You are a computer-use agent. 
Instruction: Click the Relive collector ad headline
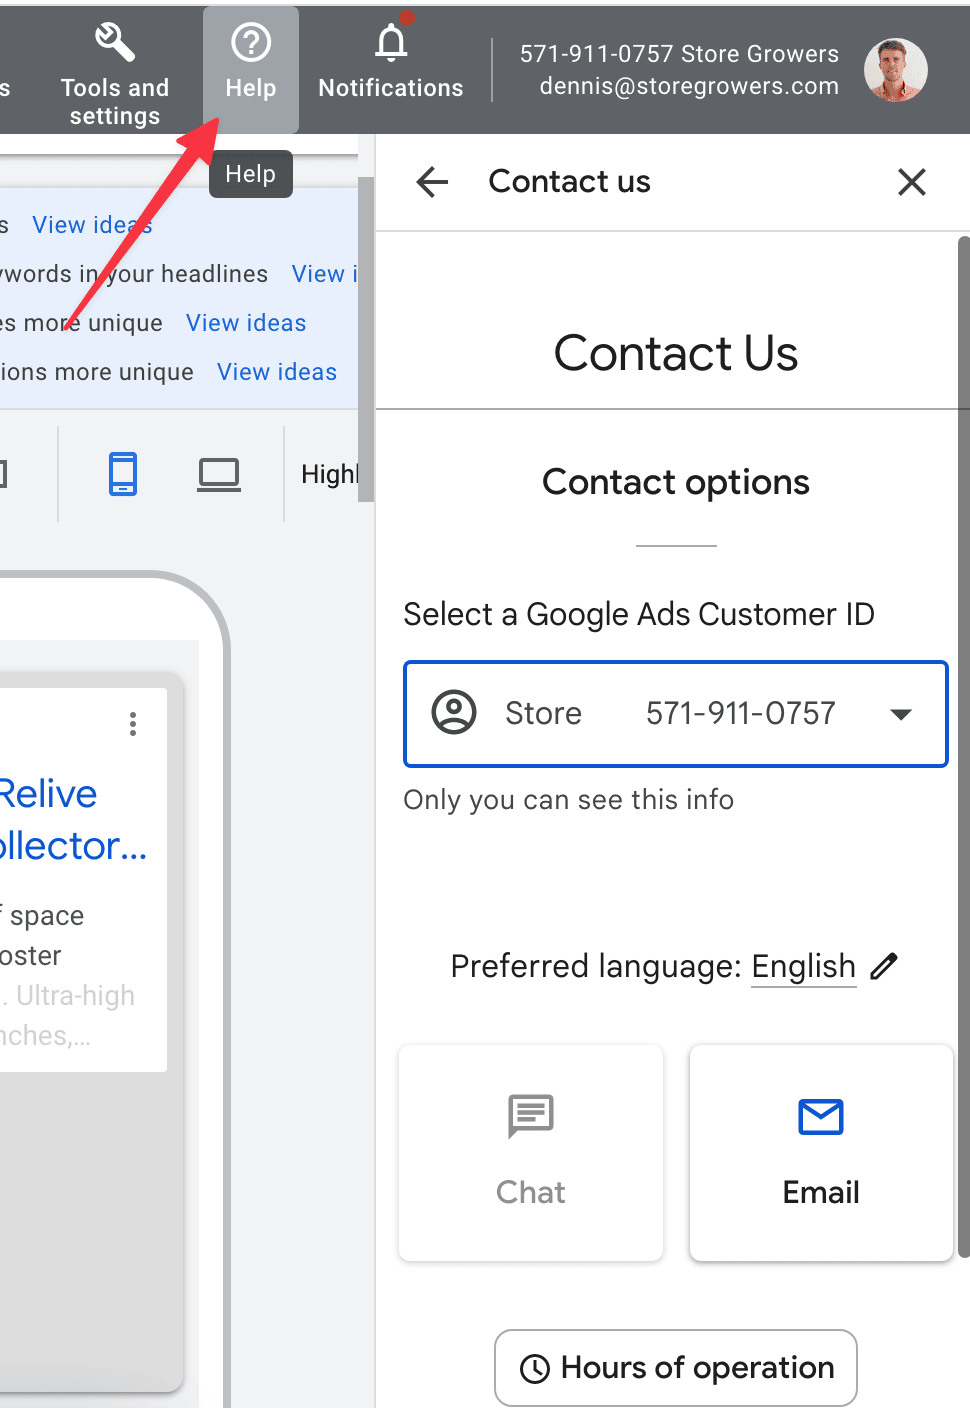[73, 820]
